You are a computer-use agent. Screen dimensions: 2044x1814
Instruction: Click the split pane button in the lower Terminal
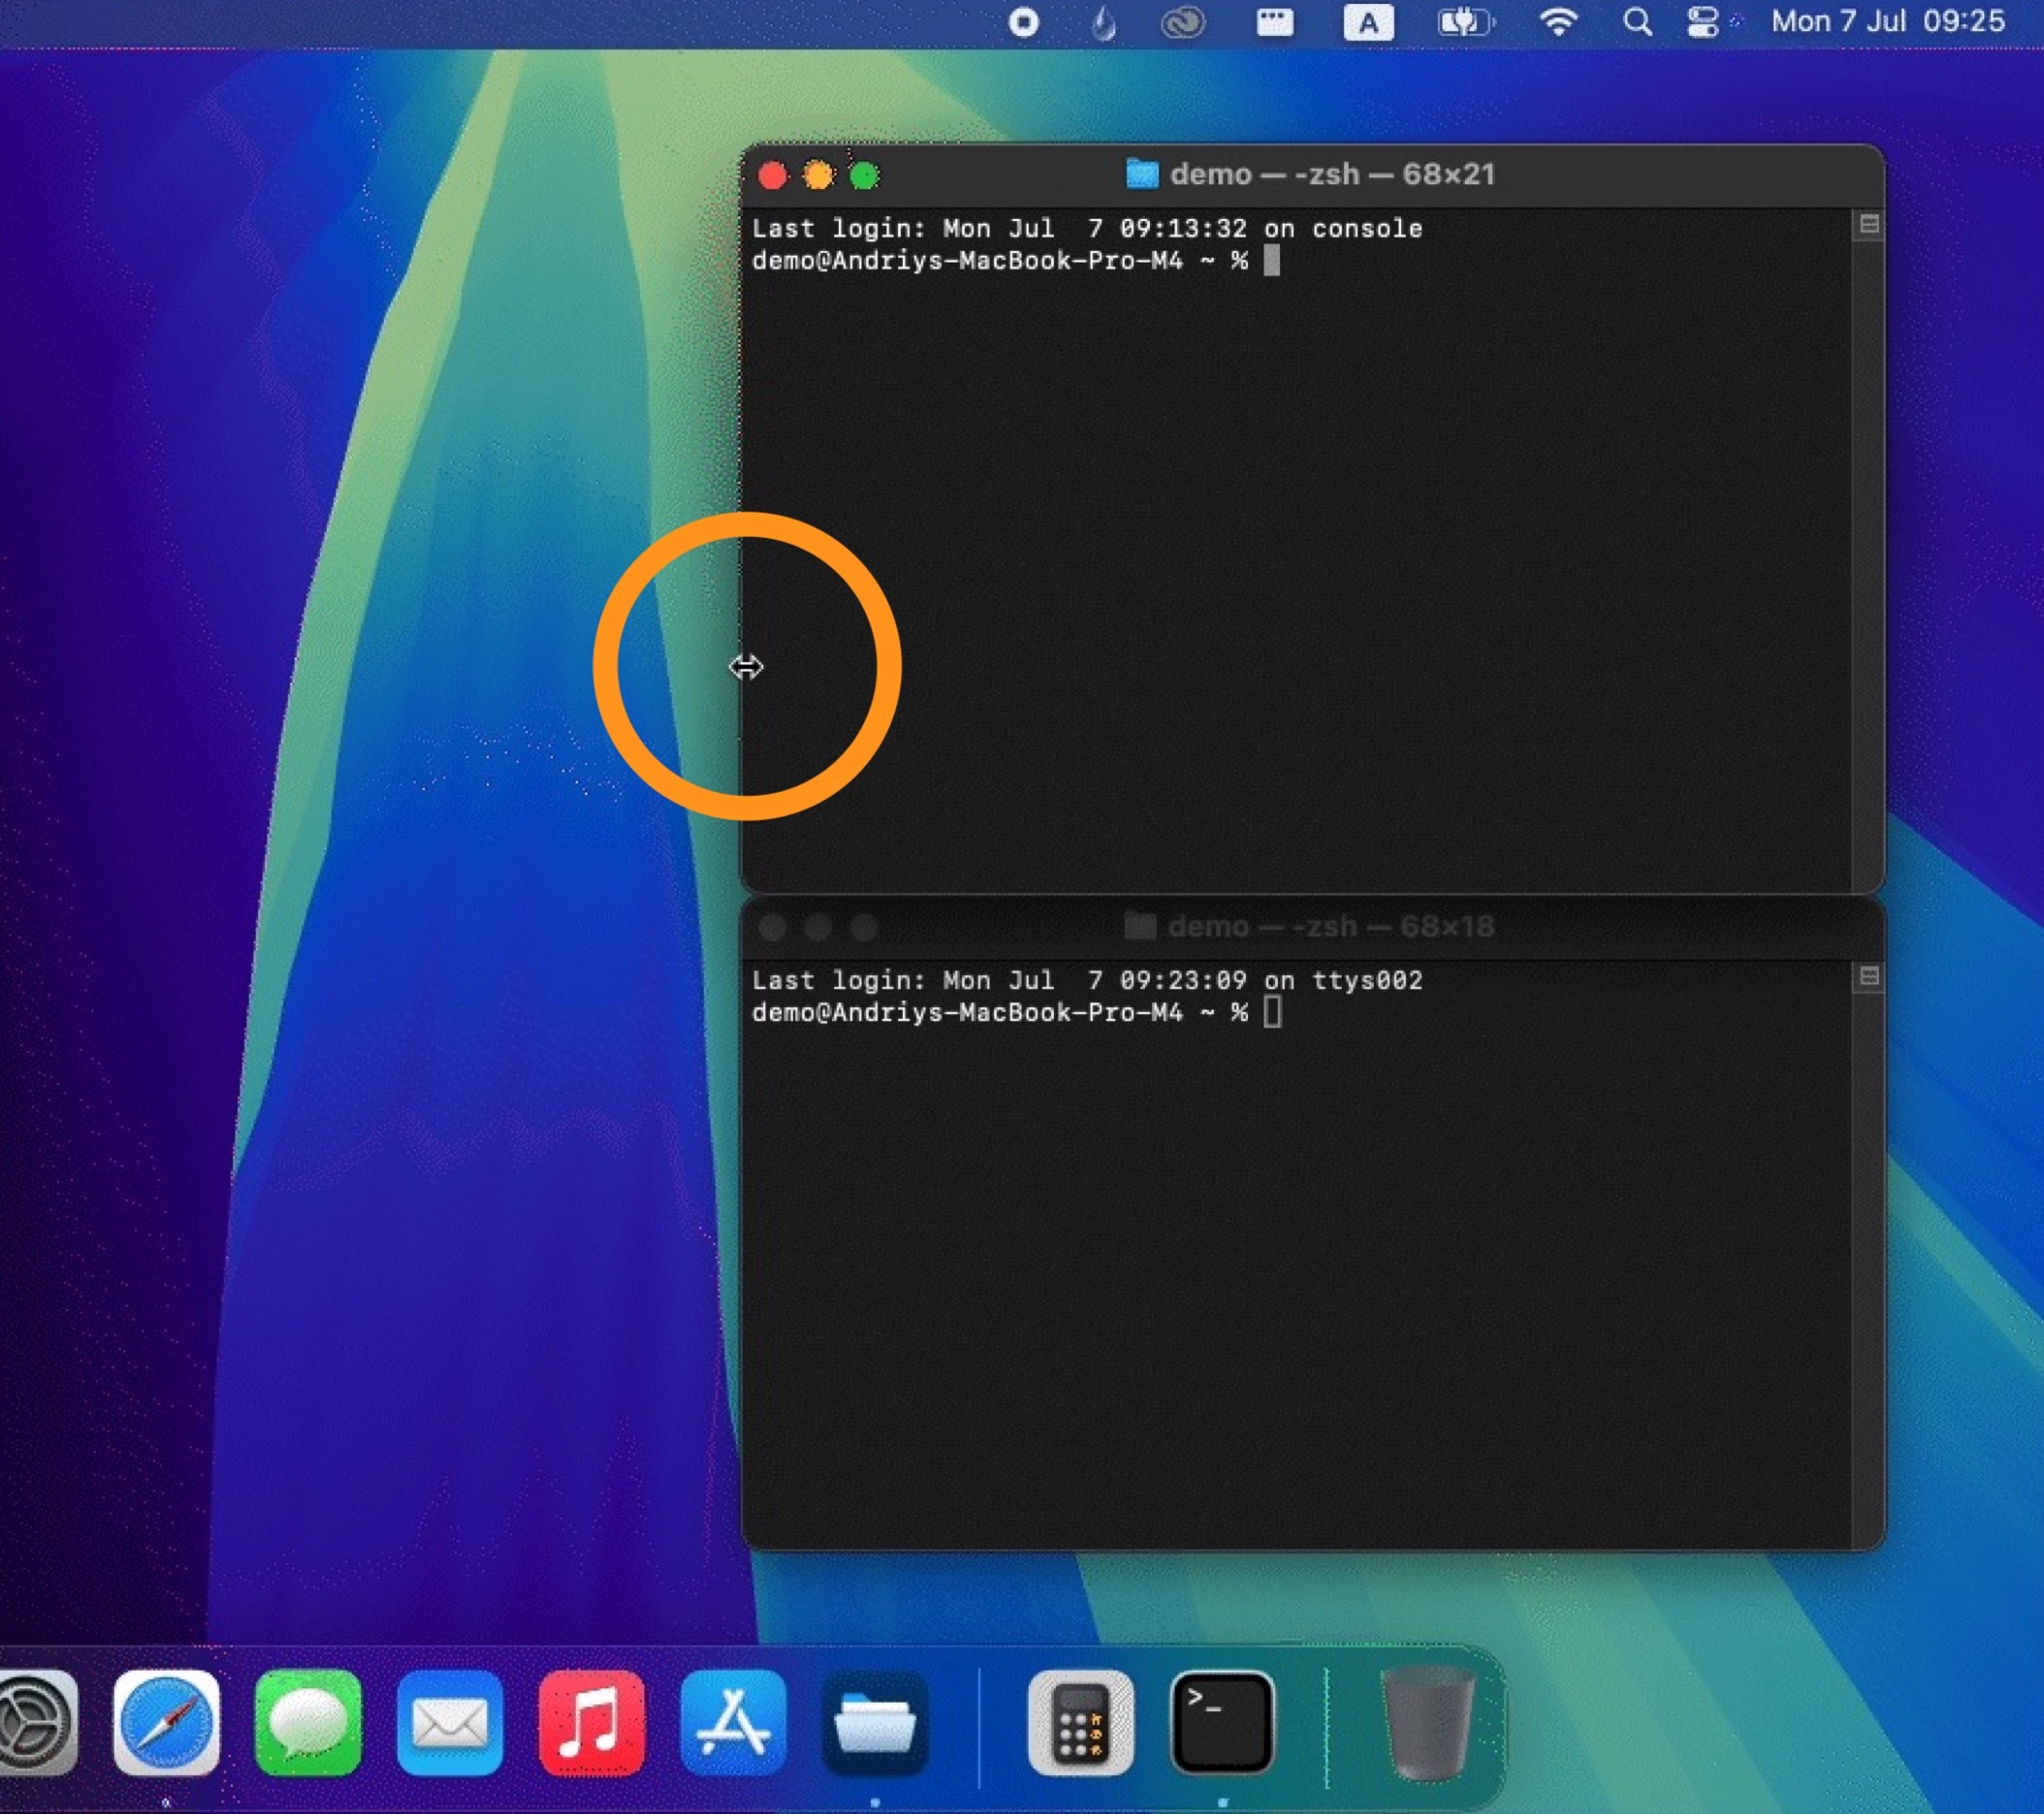click(x=1869, y=977)
